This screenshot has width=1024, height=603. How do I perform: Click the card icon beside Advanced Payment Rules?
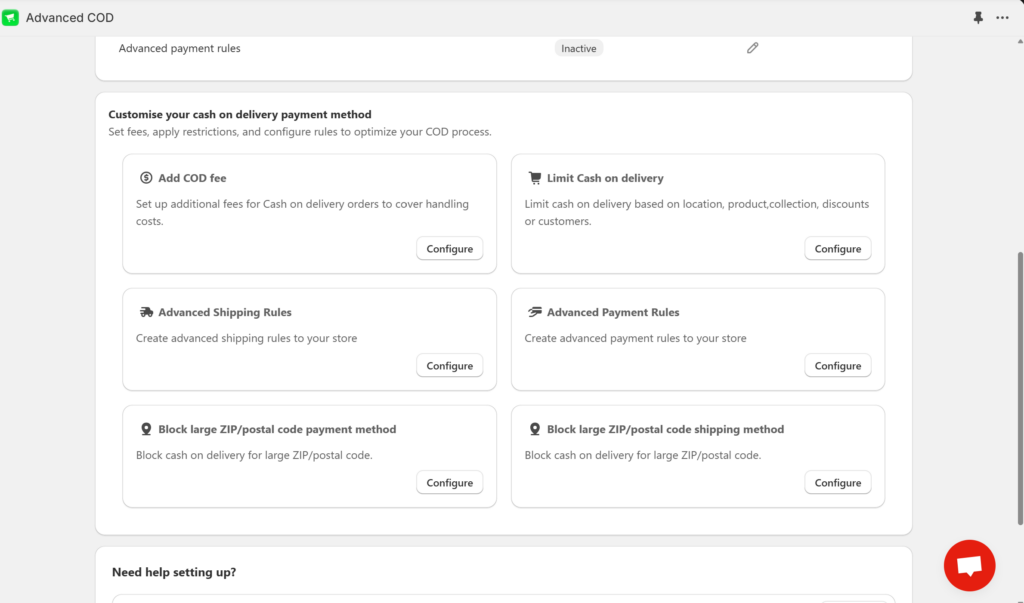pyautogui.click(x=535, y=312)
